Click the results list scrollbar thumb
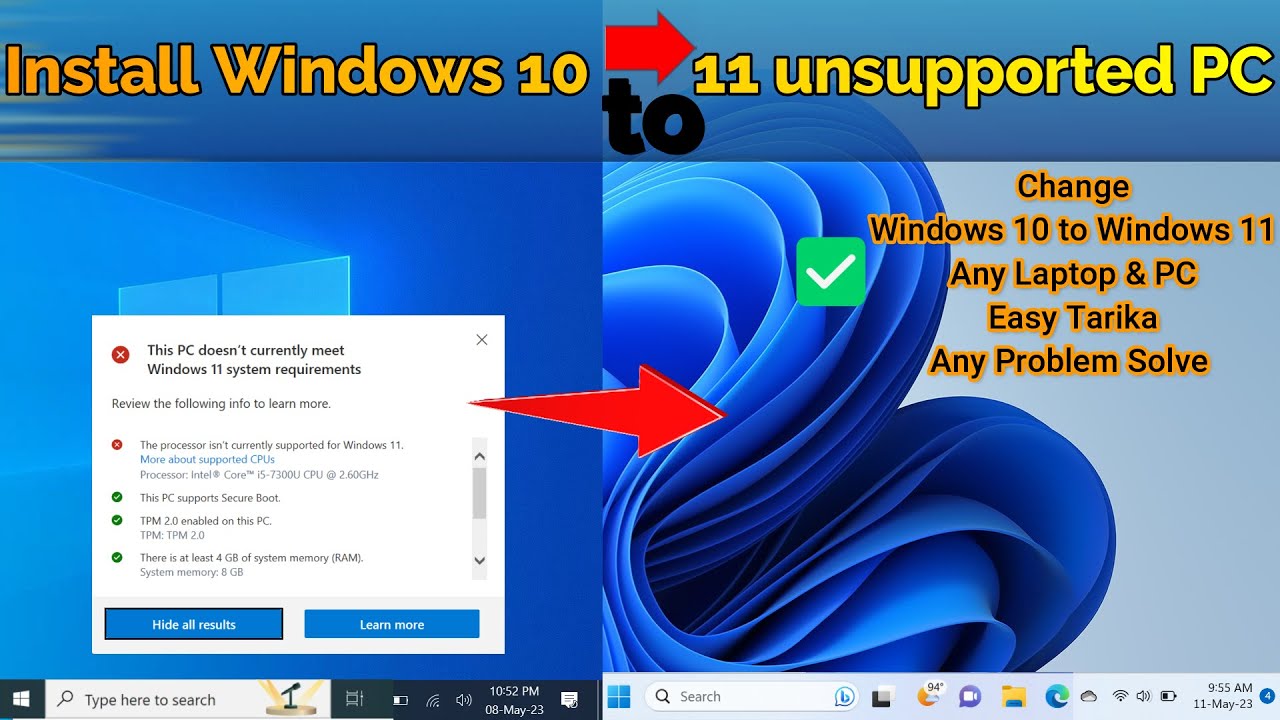The image size is (1280, 720). (x=479, y=493)
